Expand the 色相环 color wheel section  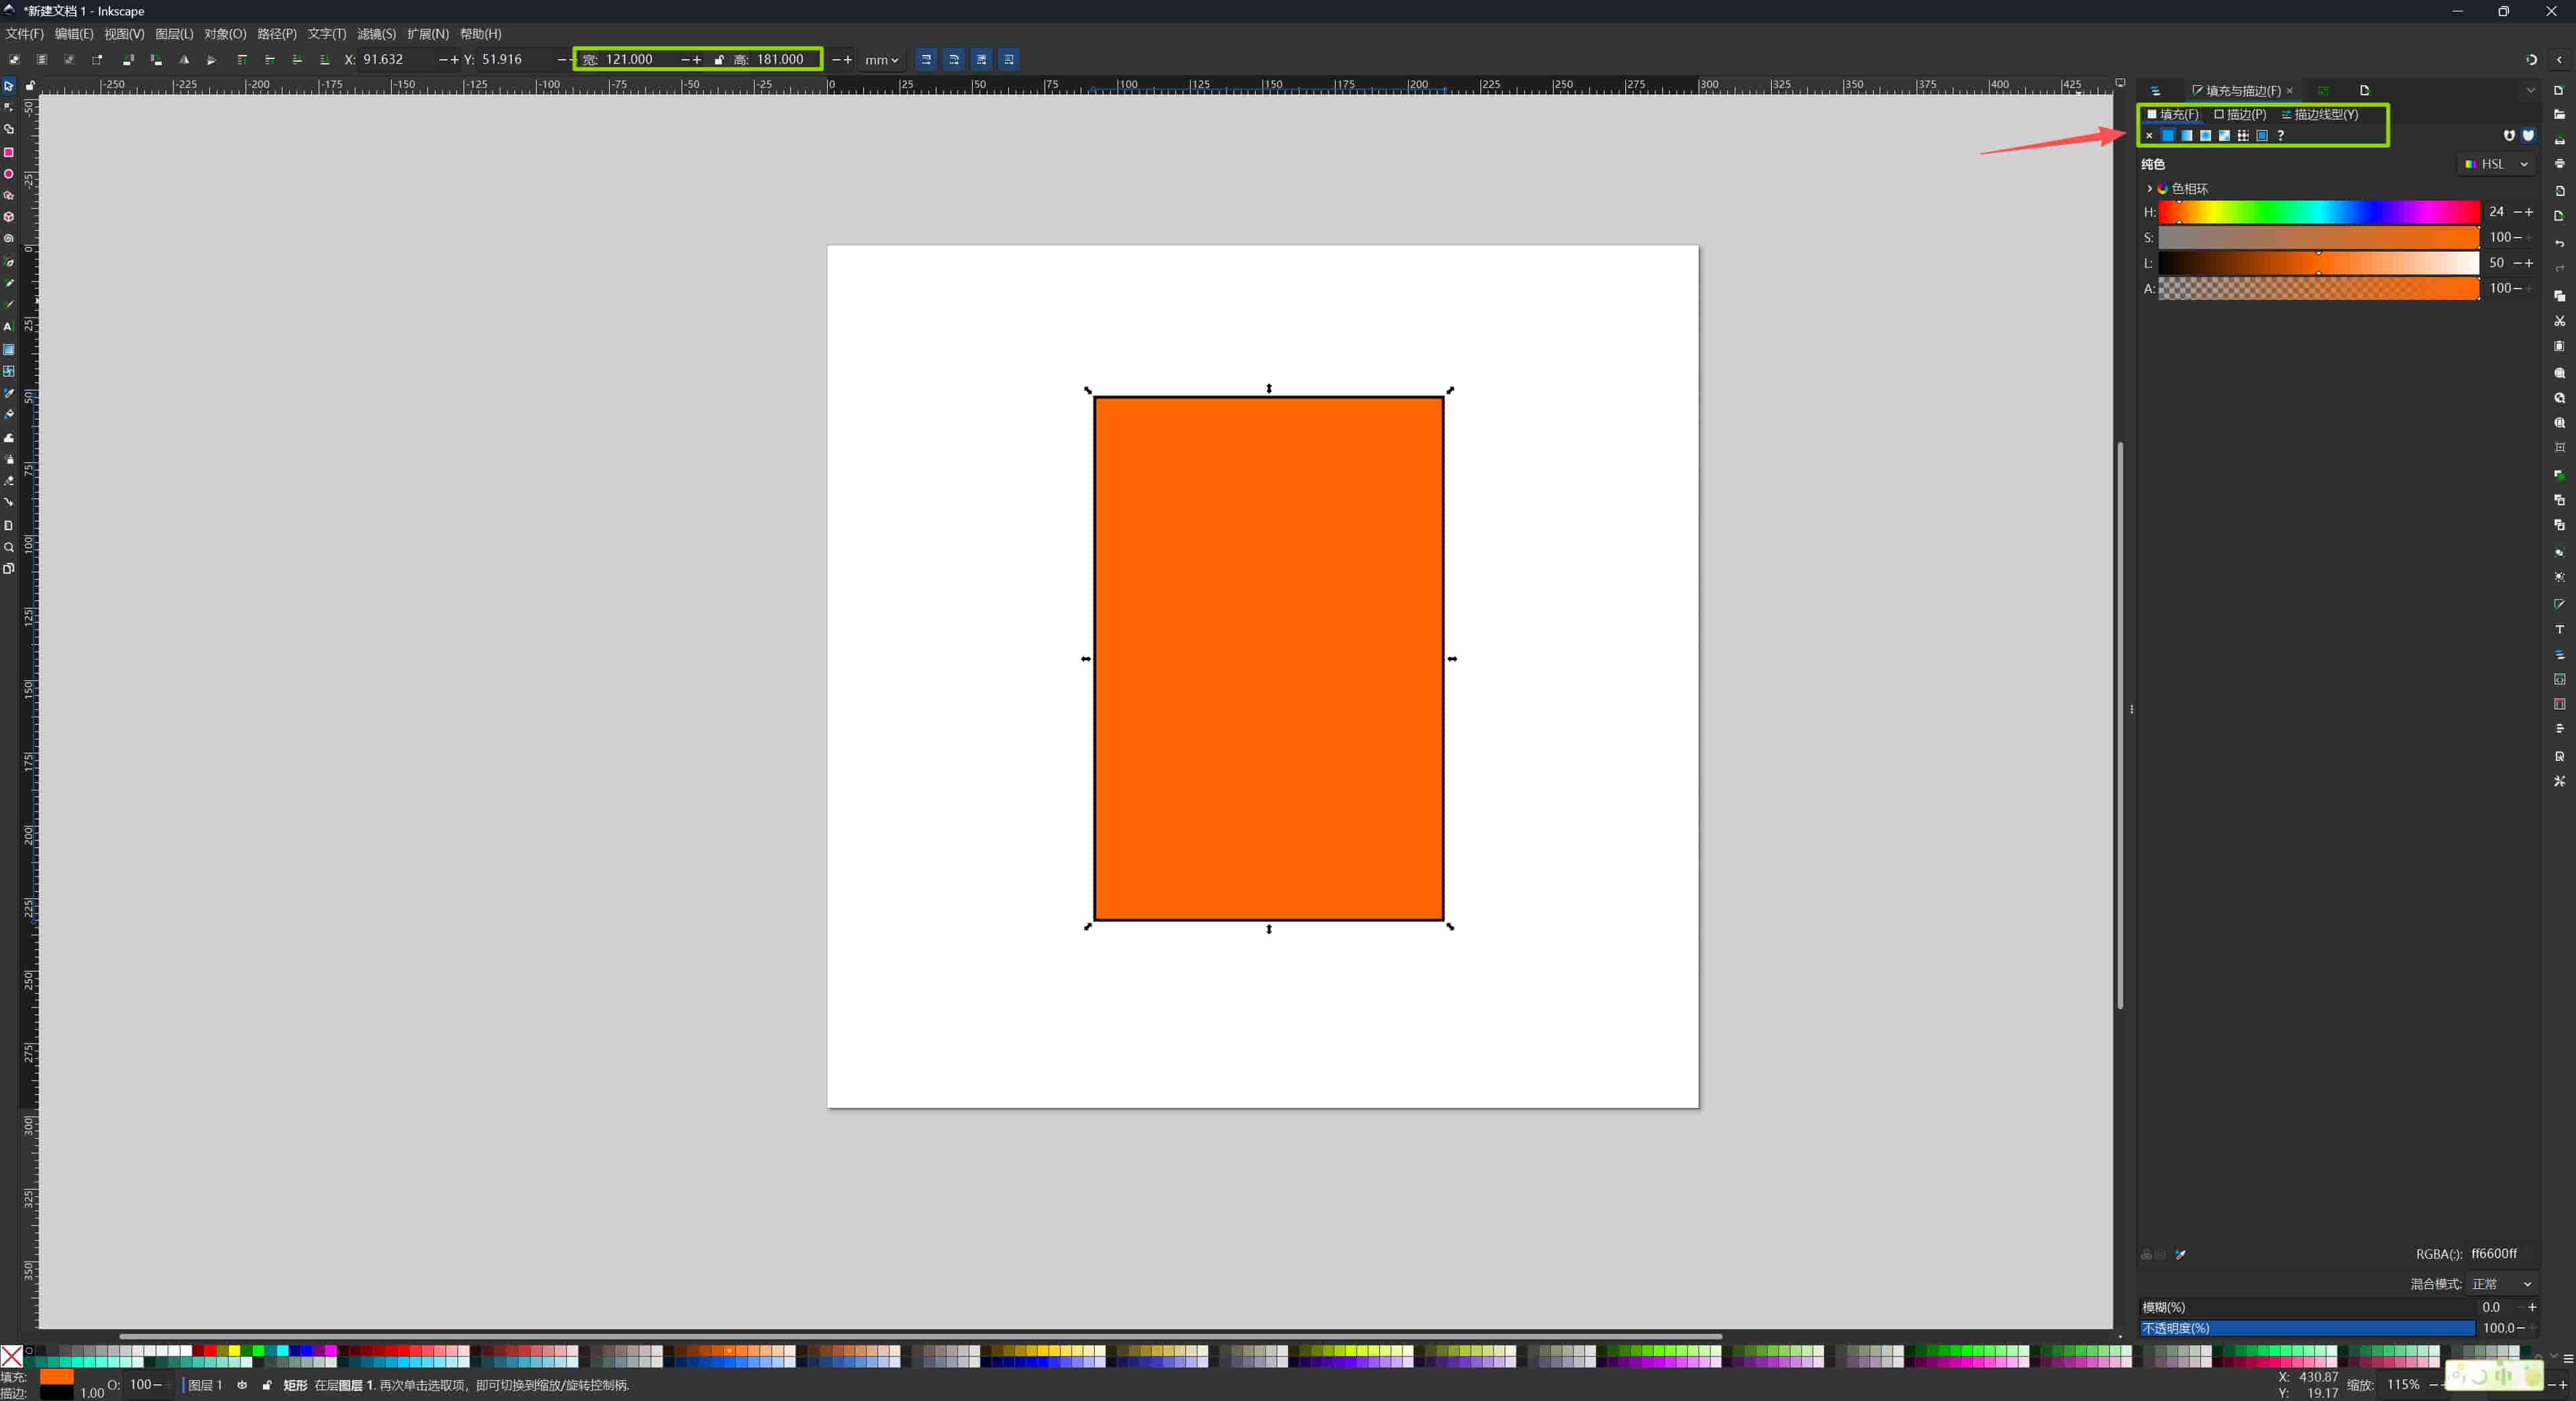pos(2149,188)
